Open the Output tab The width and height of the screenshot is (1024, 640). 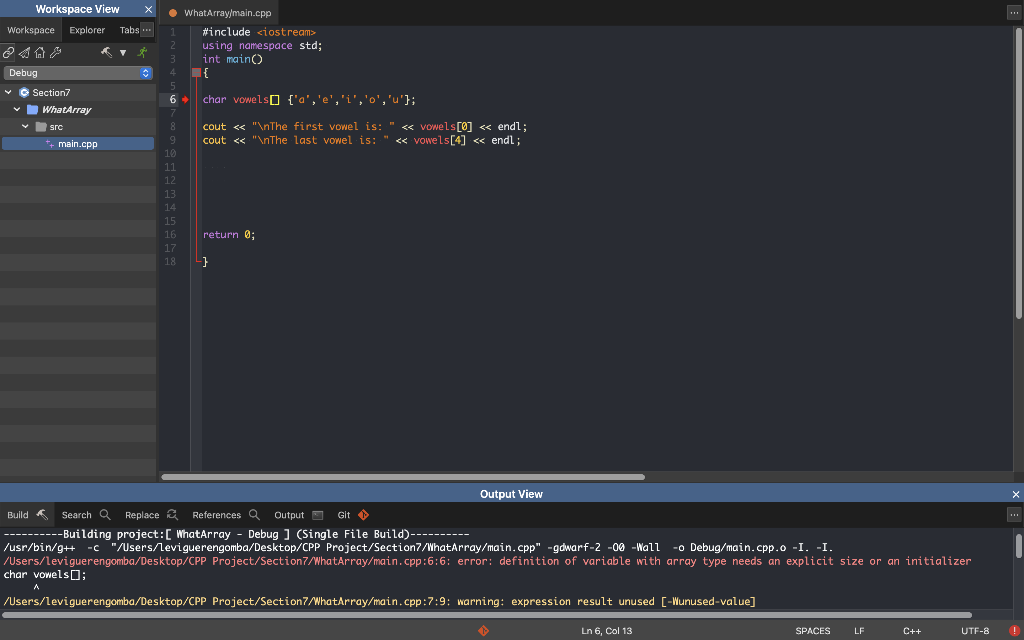[298, 515]
